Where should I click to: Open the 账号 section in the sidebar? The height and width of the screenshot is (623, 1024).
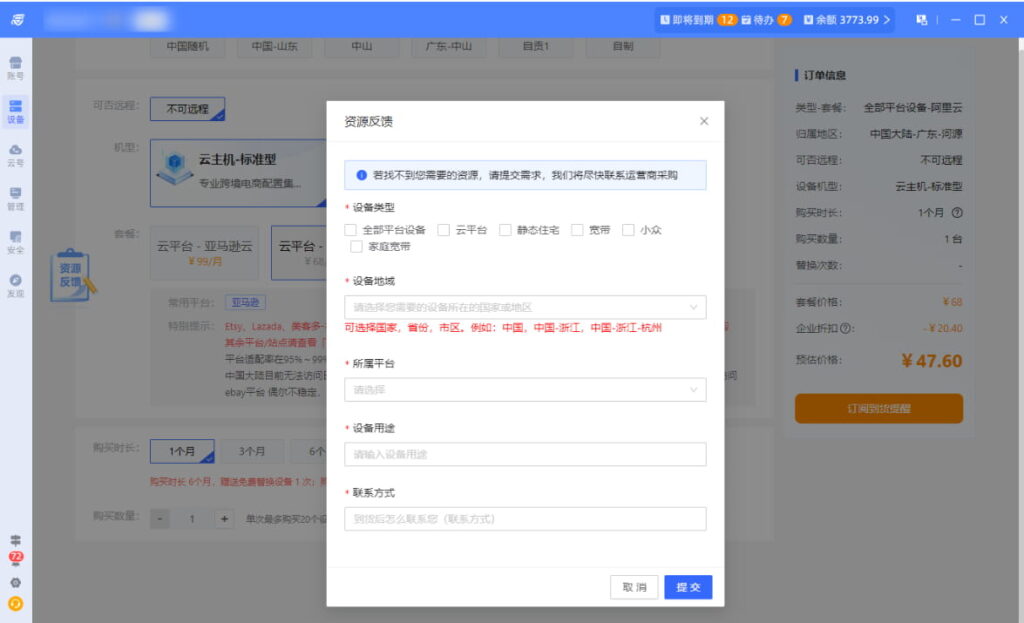pos(16,68)
